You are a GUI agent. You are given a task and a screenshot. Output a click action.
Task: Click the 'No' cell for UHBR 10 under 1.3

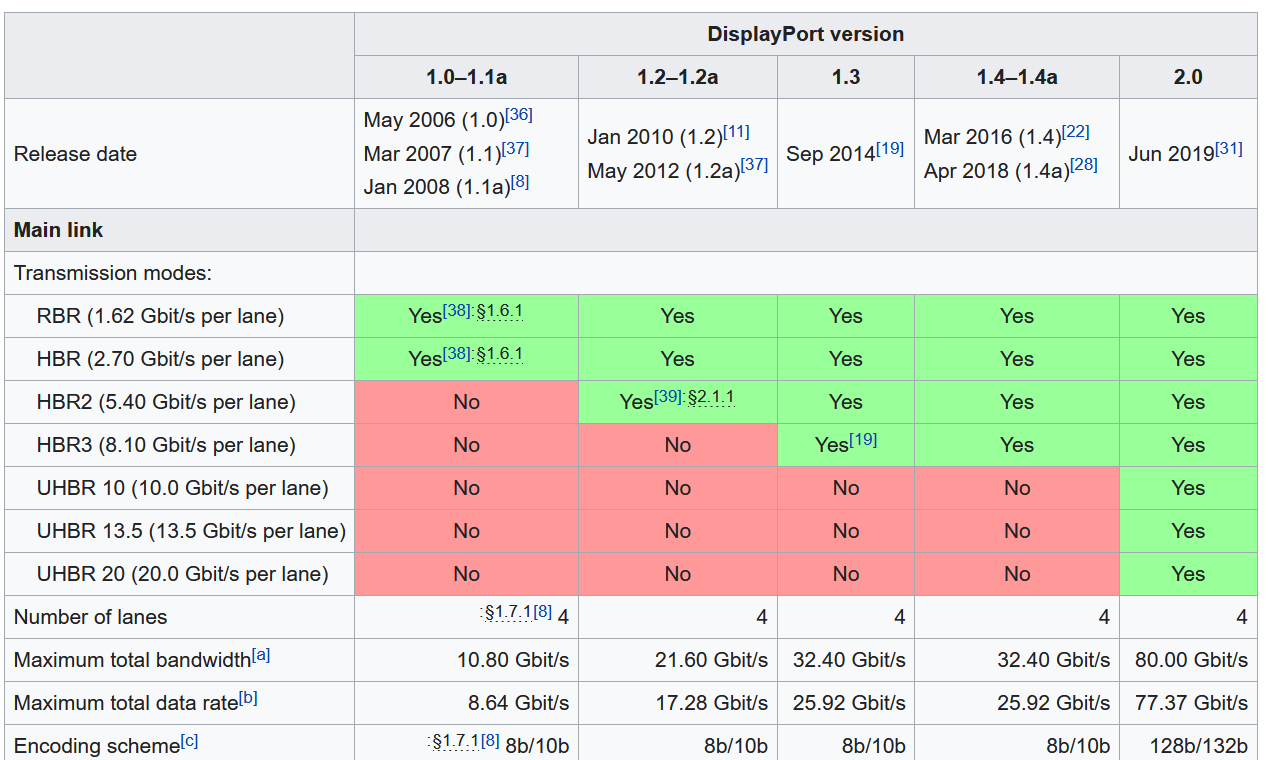click(x=846, y=488)
